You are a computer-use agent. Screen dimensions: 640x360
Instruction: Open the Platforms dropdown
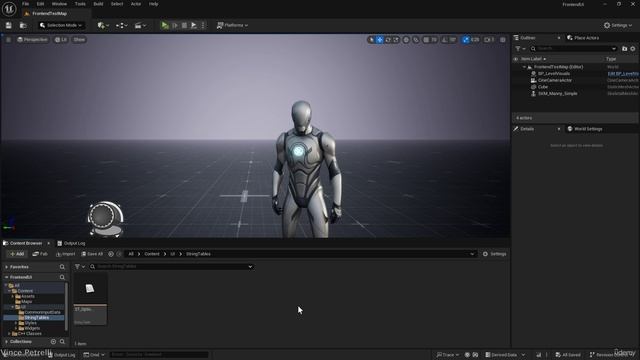click(232, 25)
